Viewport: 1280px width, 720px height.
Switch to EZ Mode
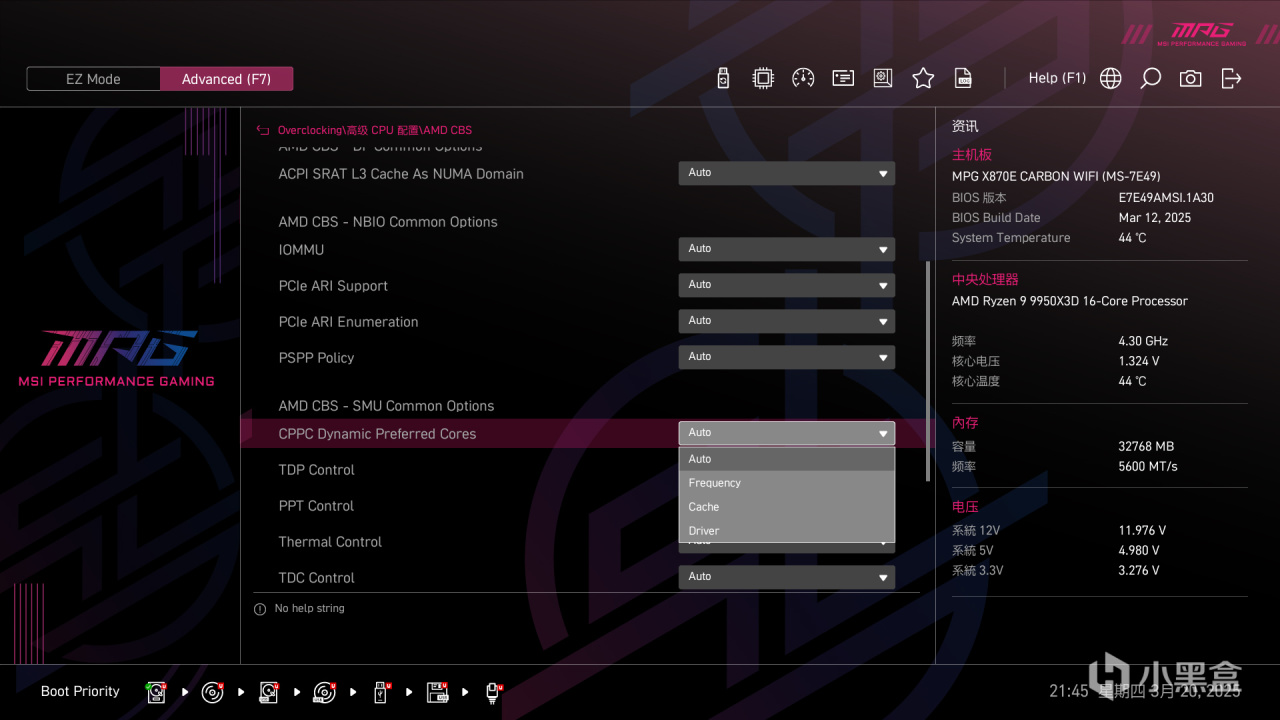coord(93,79)
